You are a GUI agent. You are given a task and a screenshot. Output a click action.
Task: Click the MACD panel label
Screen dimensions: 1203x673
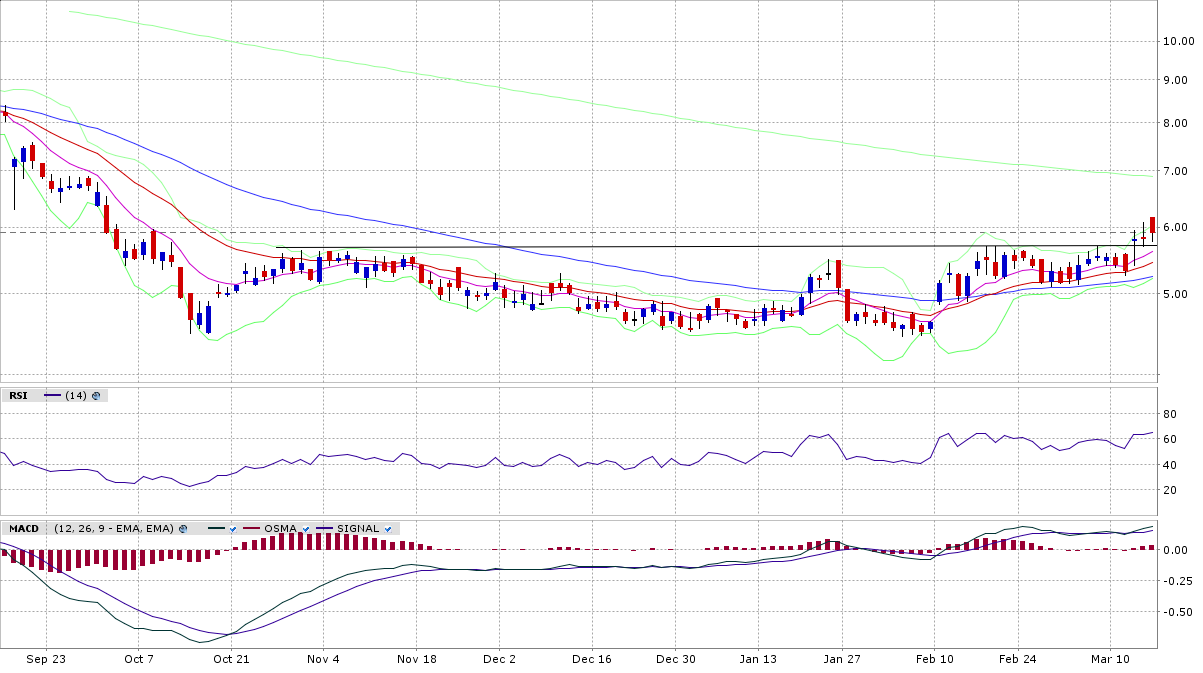22,529
